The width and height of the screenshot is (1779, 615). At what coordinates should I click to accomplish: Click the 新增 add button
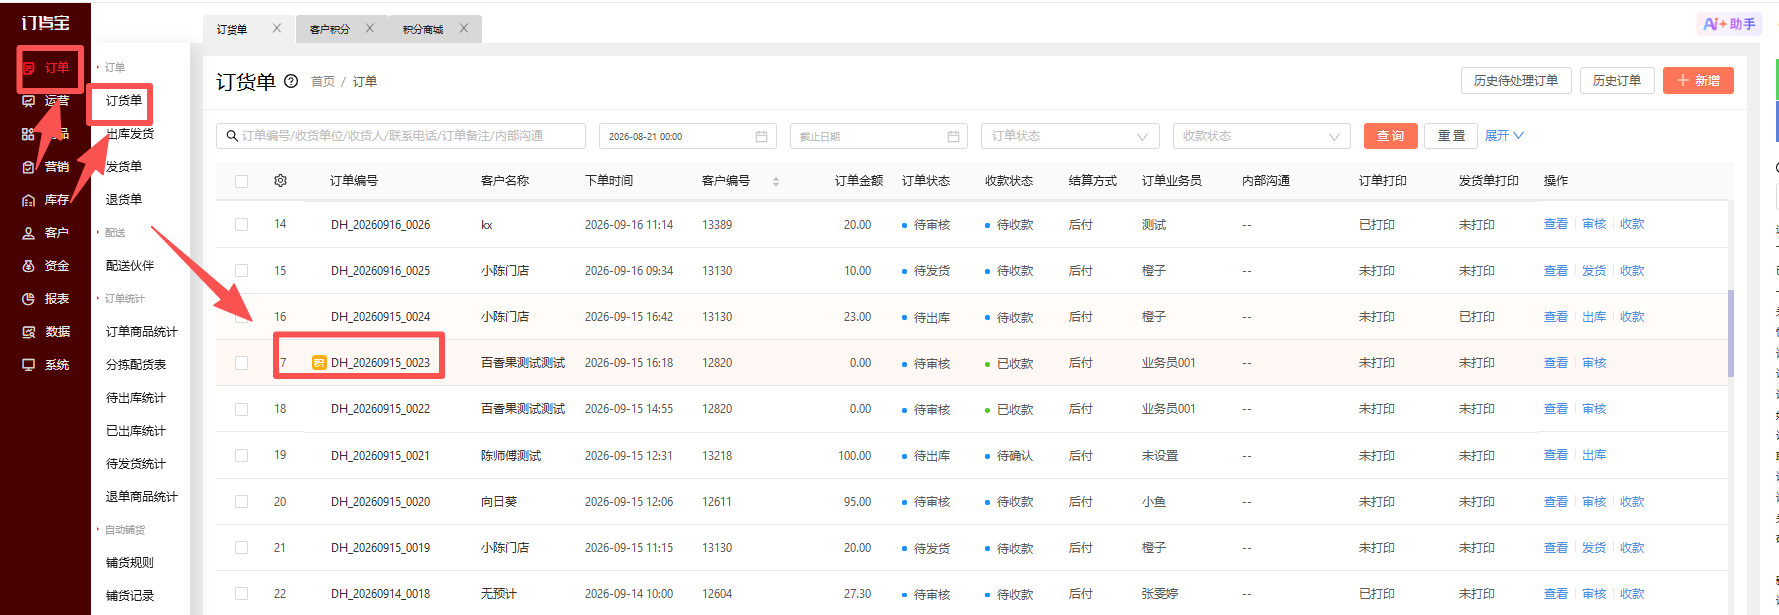(x=1698, y=81)
